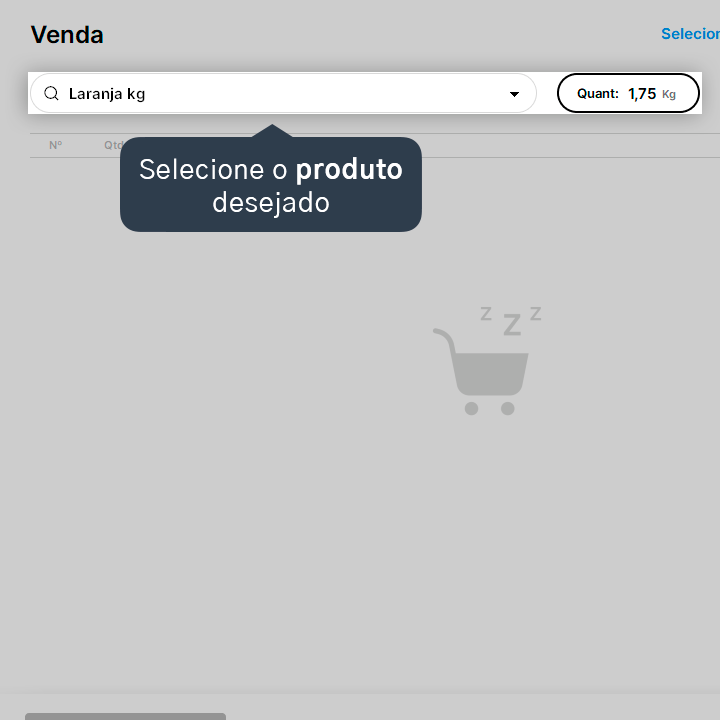The height and width of the screenshot is (720, 720).
Task: Select the 1,75 quantity value
Action: pos(642,94)
